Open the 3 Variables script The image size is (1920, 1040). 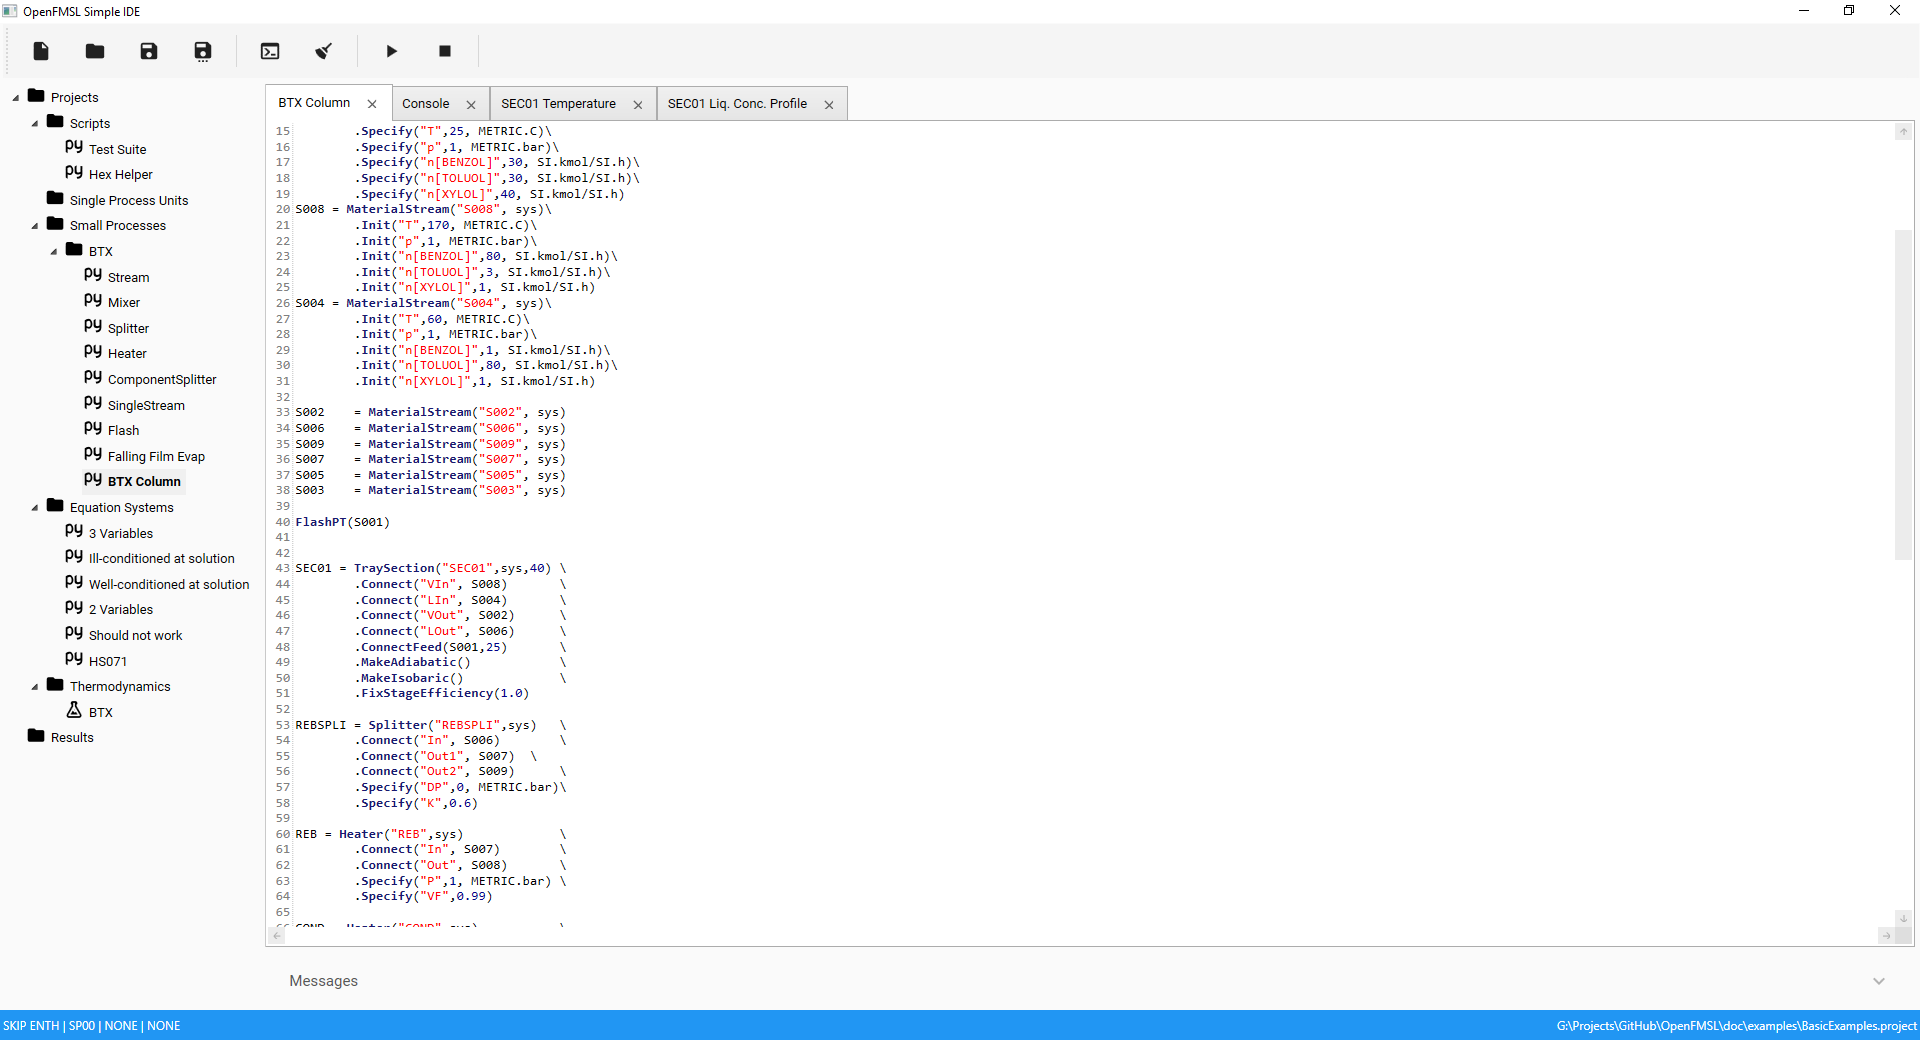tap(121, 534)
